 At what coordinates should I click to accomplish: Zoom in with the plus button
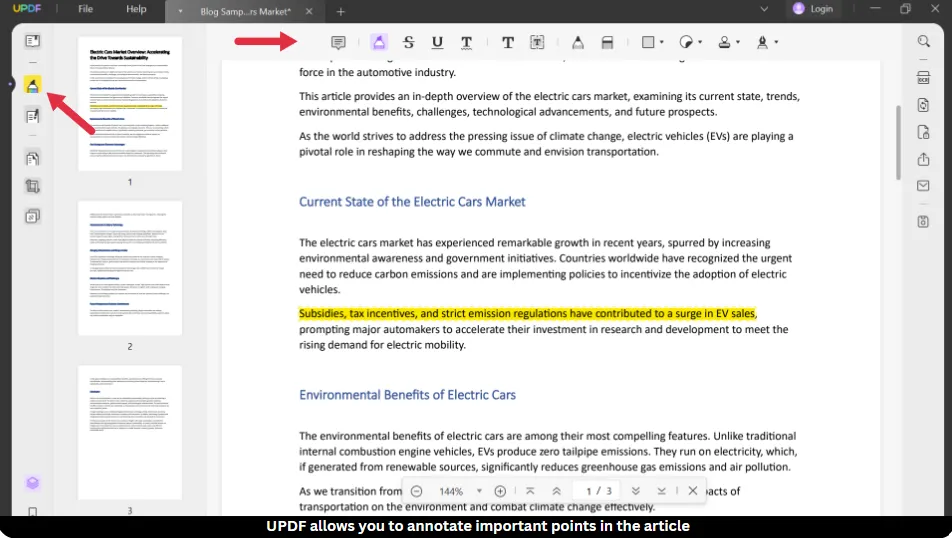tap(500, 491)
